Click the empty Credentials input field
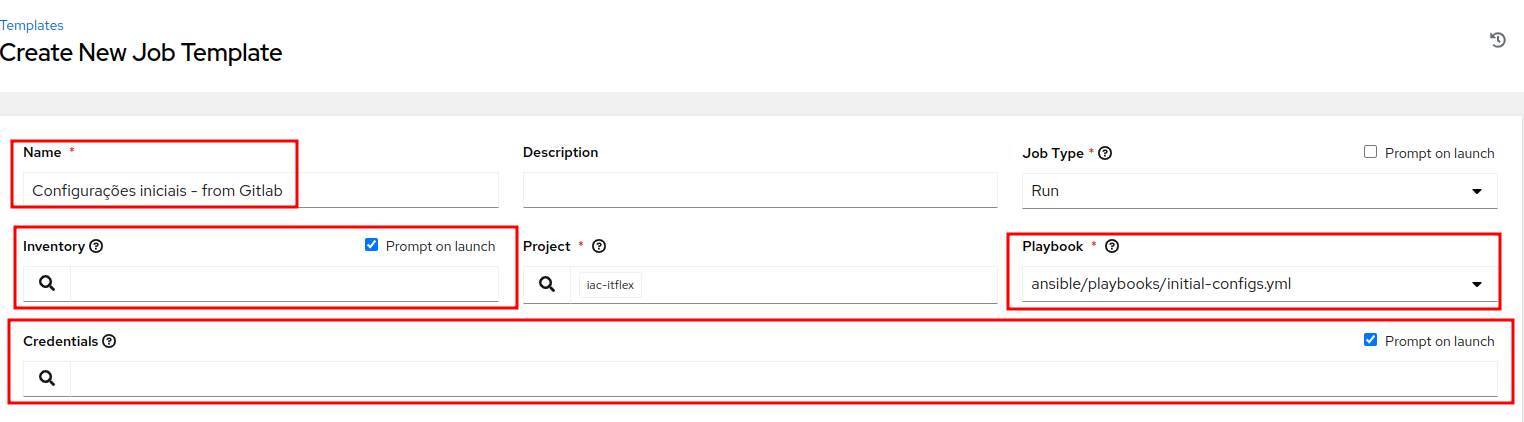 tap(784, 378)
